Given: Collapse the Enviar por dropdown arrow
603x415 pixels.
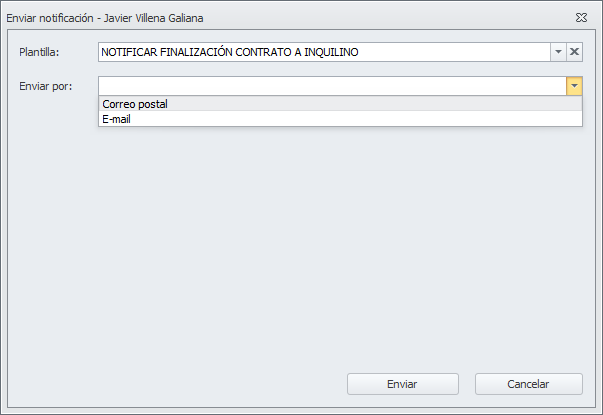Looking at the screenshot, I should pyautogui.click(x=574, y=86).
